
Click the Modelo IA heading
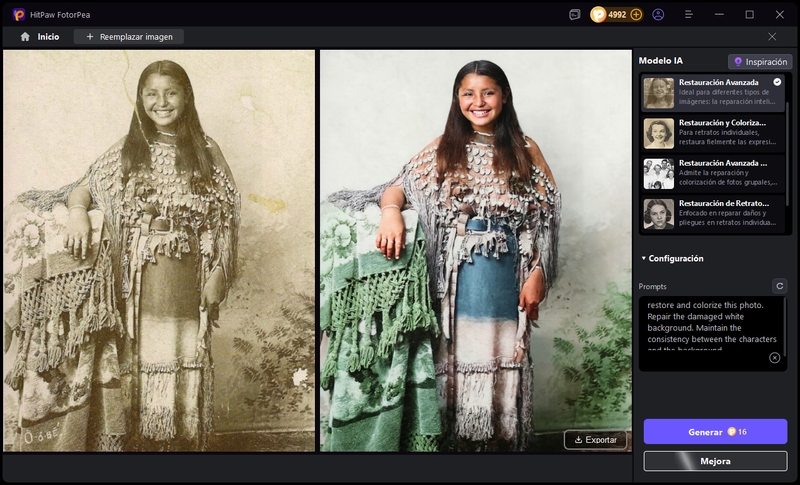pos(660,61)
